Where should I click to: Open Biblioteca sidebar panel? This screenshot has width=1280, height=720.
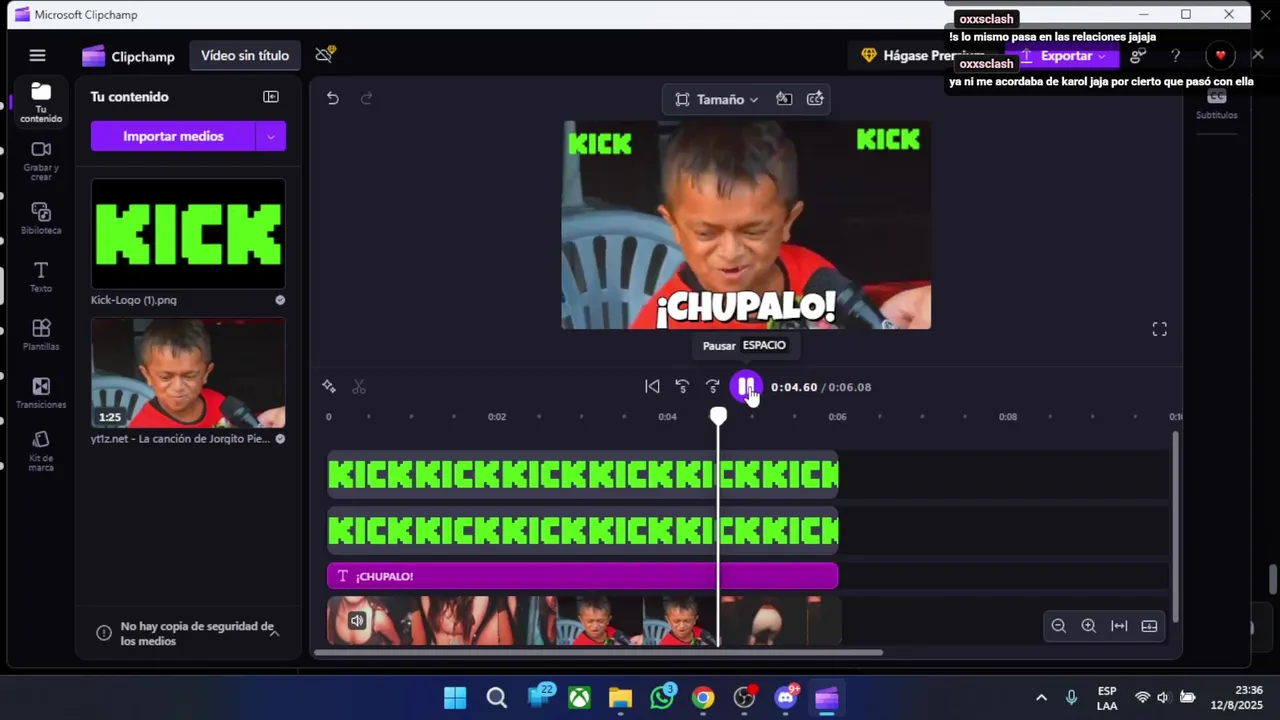(x=41, y=218)
